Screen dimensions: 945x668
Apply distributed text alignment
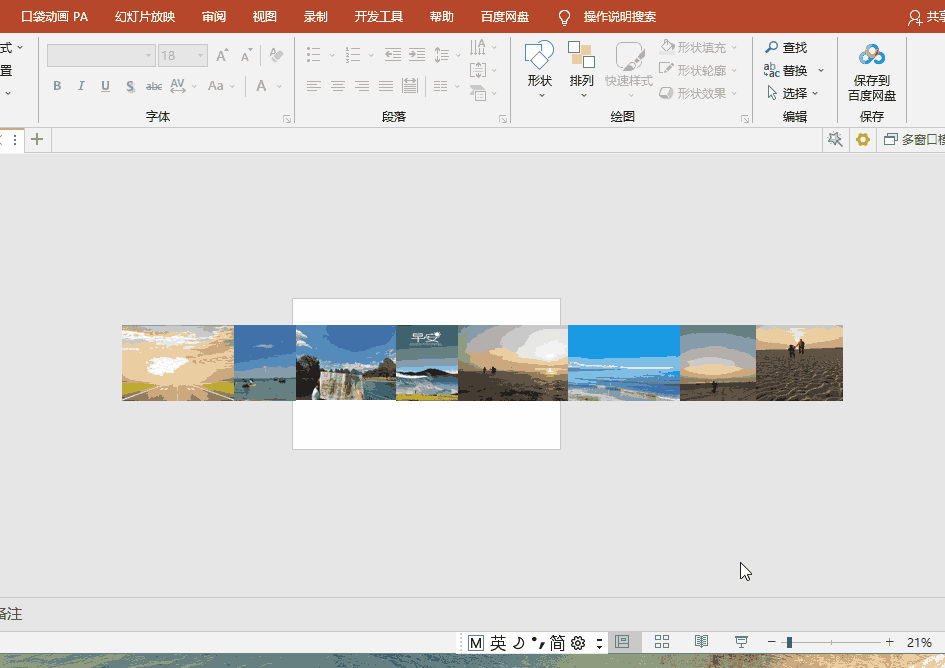[x=410, y=86]
